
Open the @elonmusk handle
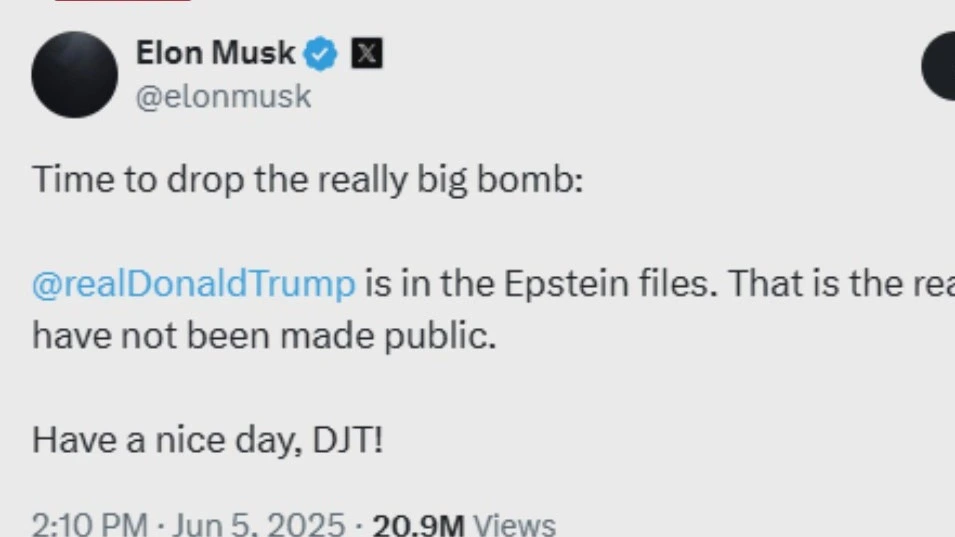pyautogui.click(x=223, y=97)
